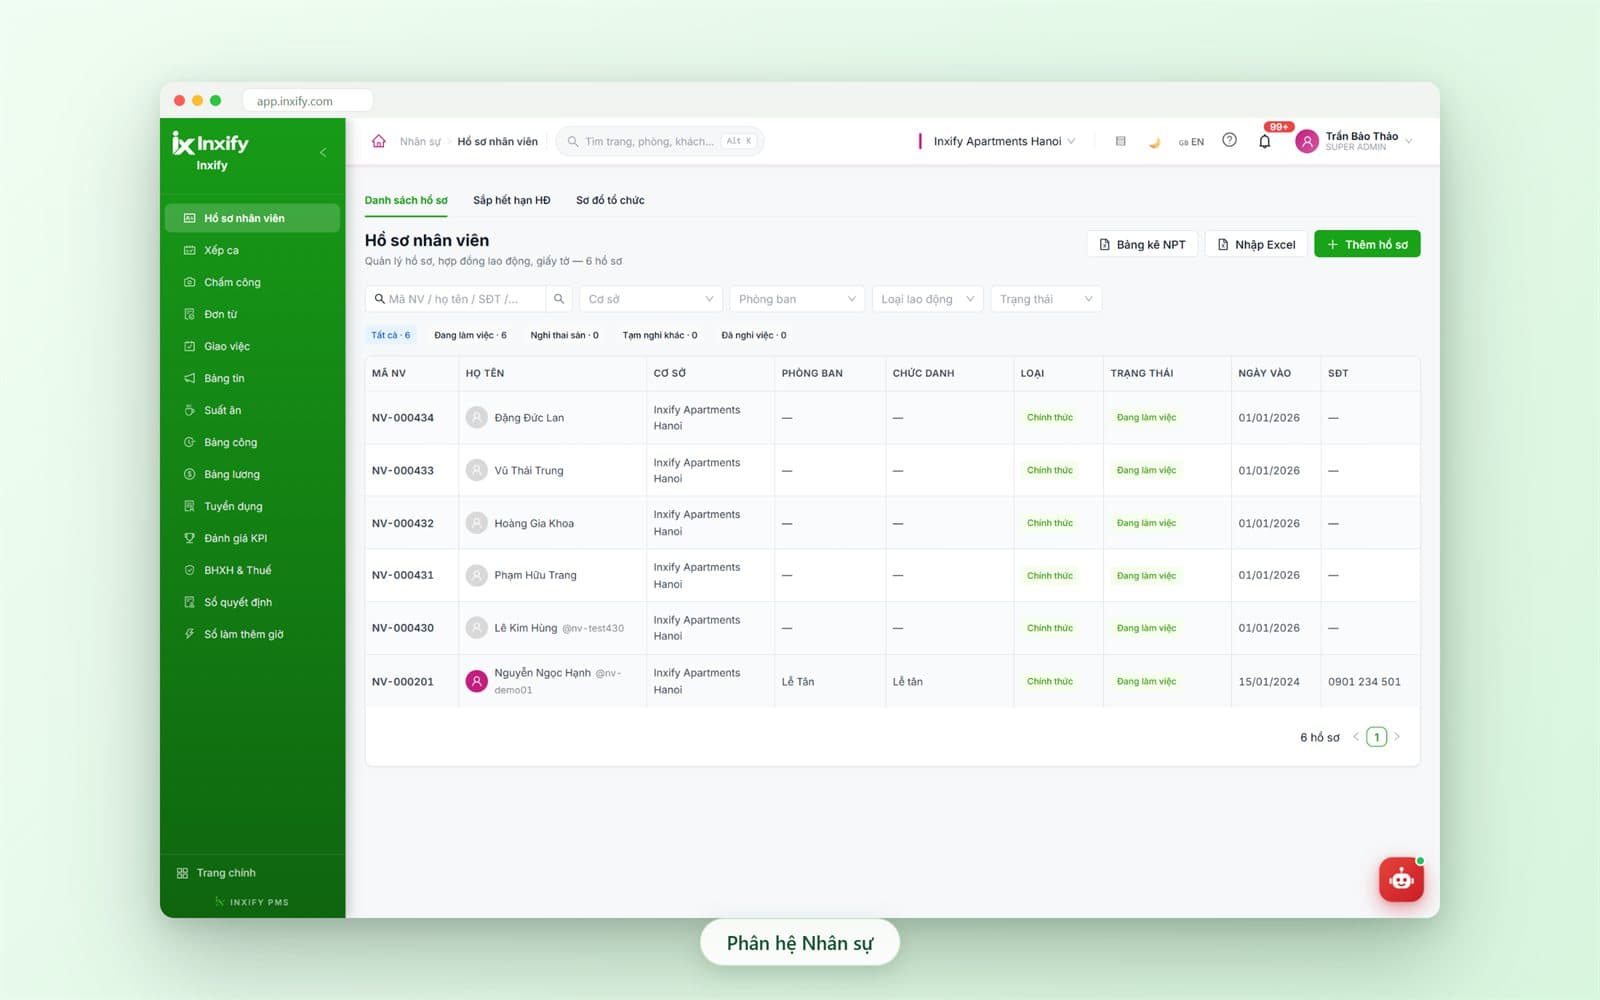
Task: Open Trần Bảo Thảo user menu
Action: point(1355,141)
